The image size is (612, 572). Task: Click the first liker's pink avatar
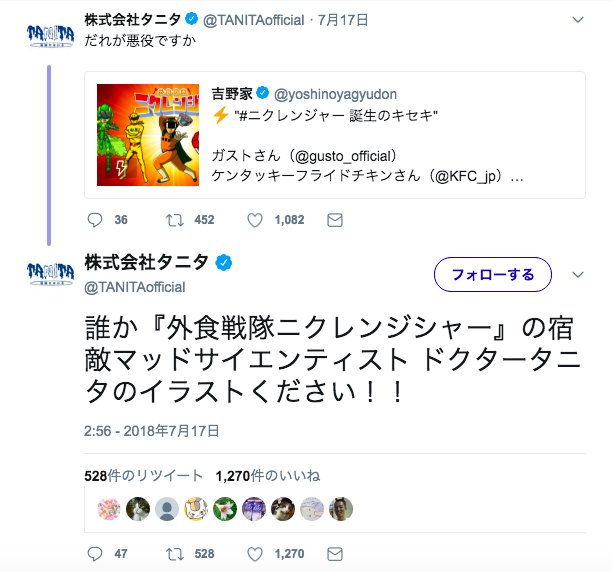(x=109, y=509)
